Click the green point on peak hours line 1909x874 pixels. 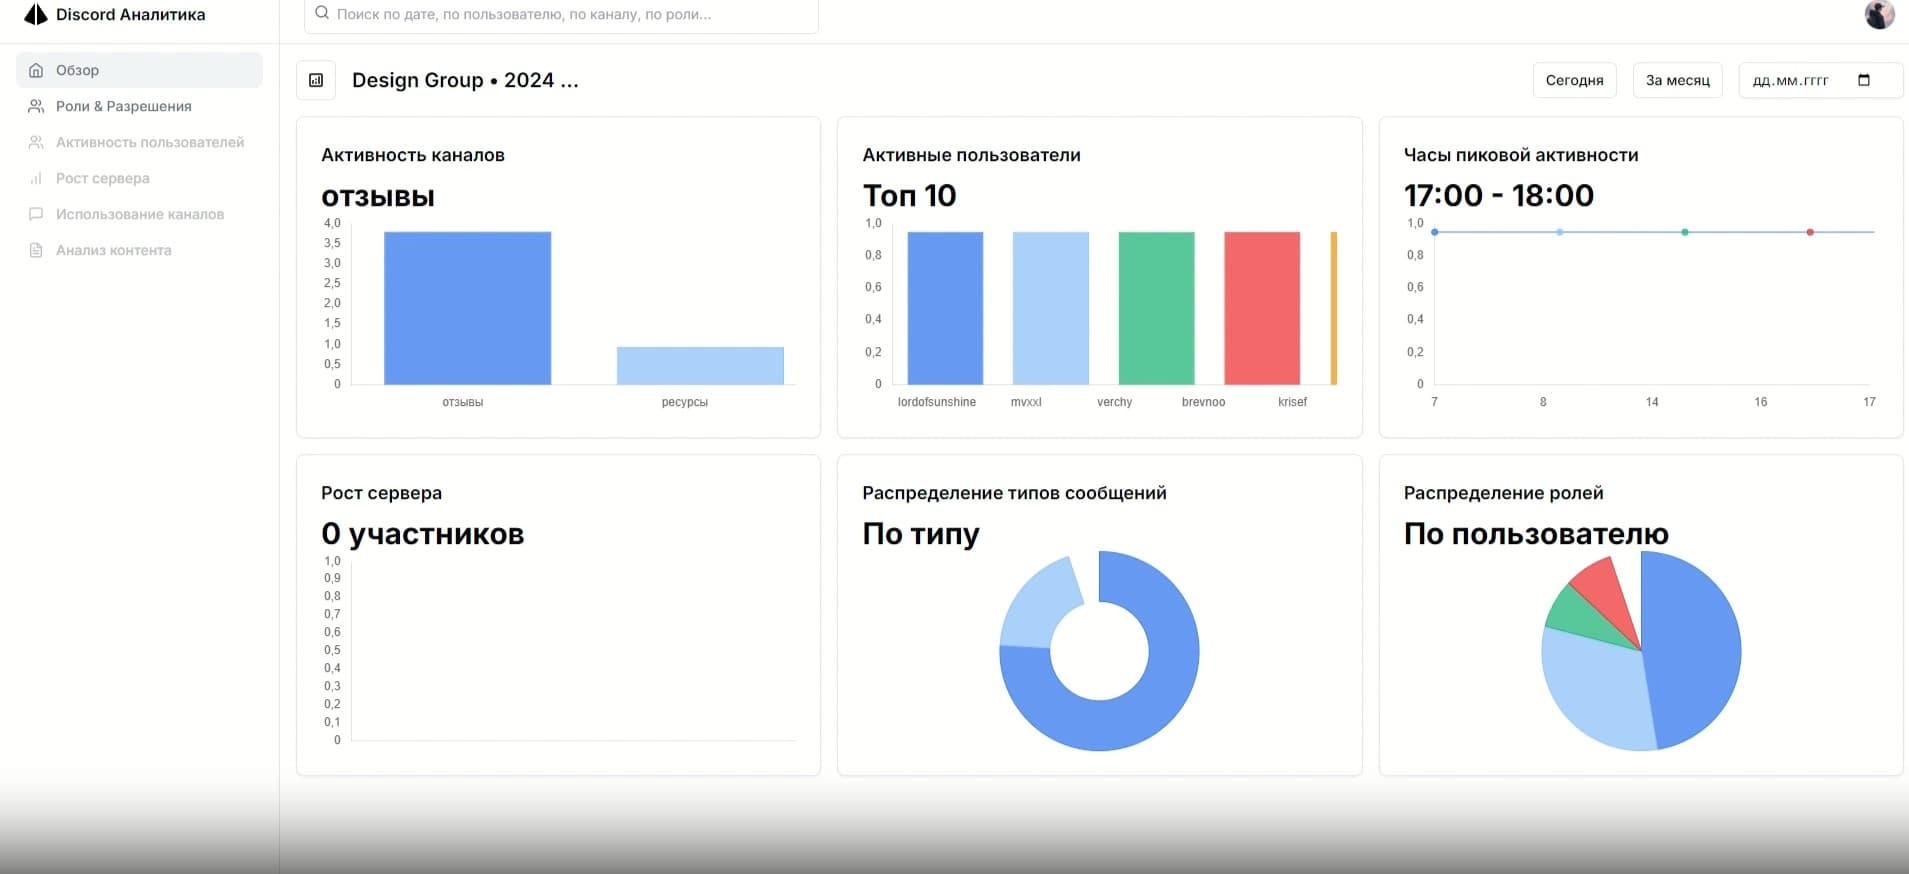click(x=1685, y=232)
